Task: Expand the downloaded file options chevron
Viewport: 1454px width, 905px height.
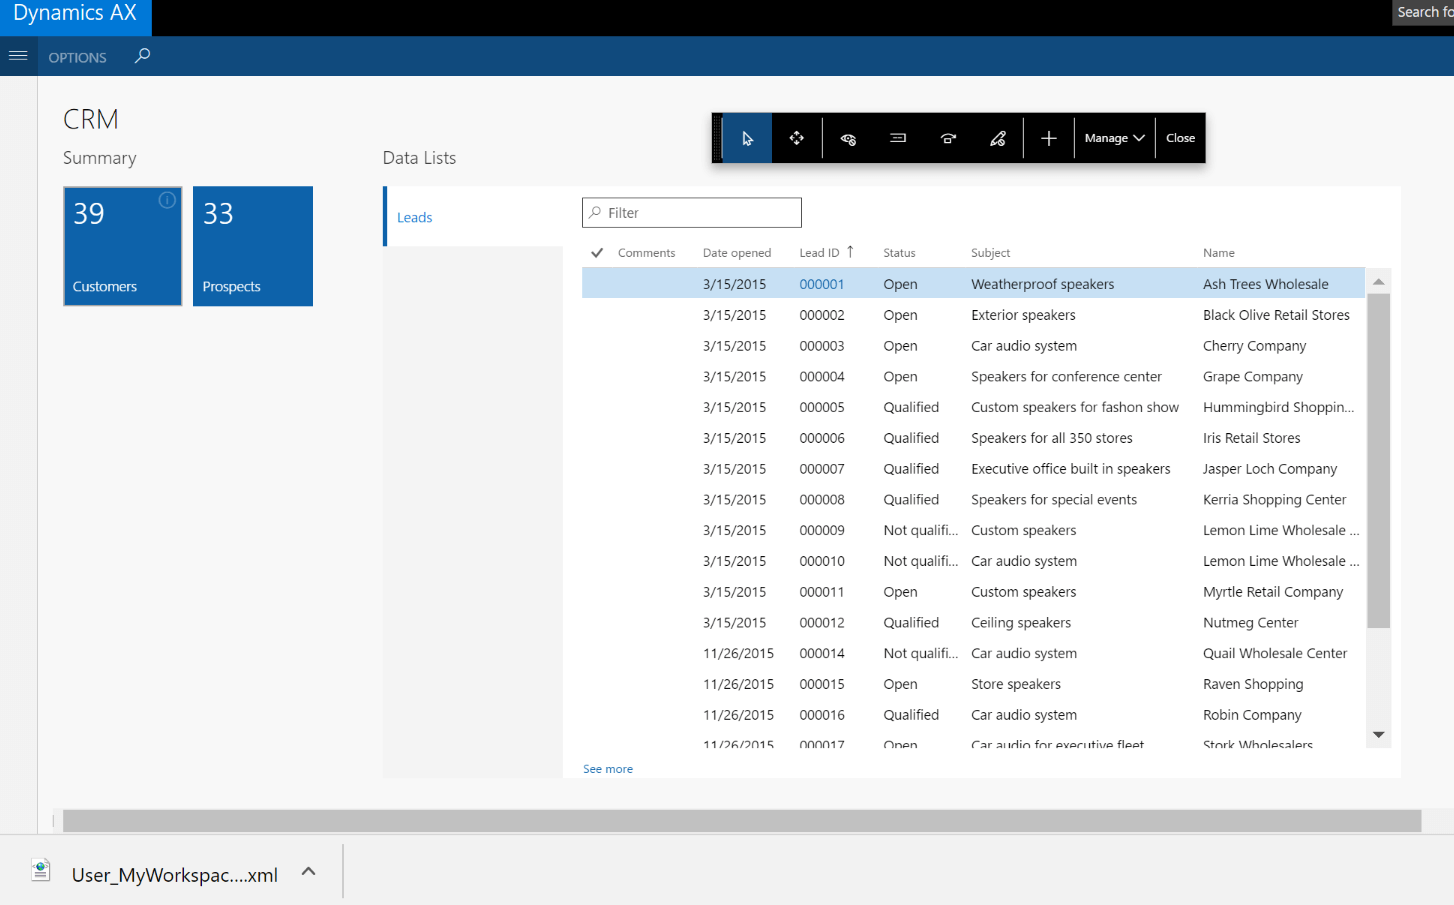Action: pyautogui.click(x=309, y=872)
